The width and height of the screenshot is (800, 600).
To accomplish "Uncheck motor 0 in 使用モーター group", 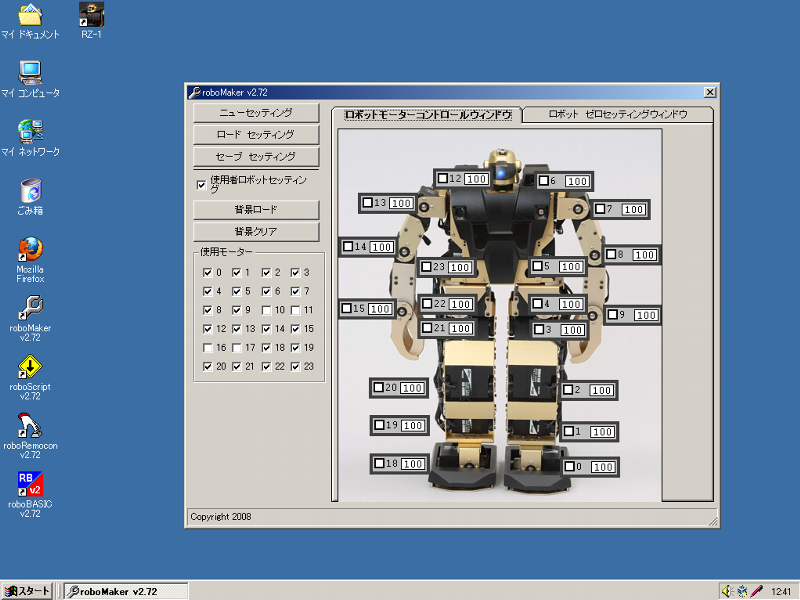I will pos(208,272).
